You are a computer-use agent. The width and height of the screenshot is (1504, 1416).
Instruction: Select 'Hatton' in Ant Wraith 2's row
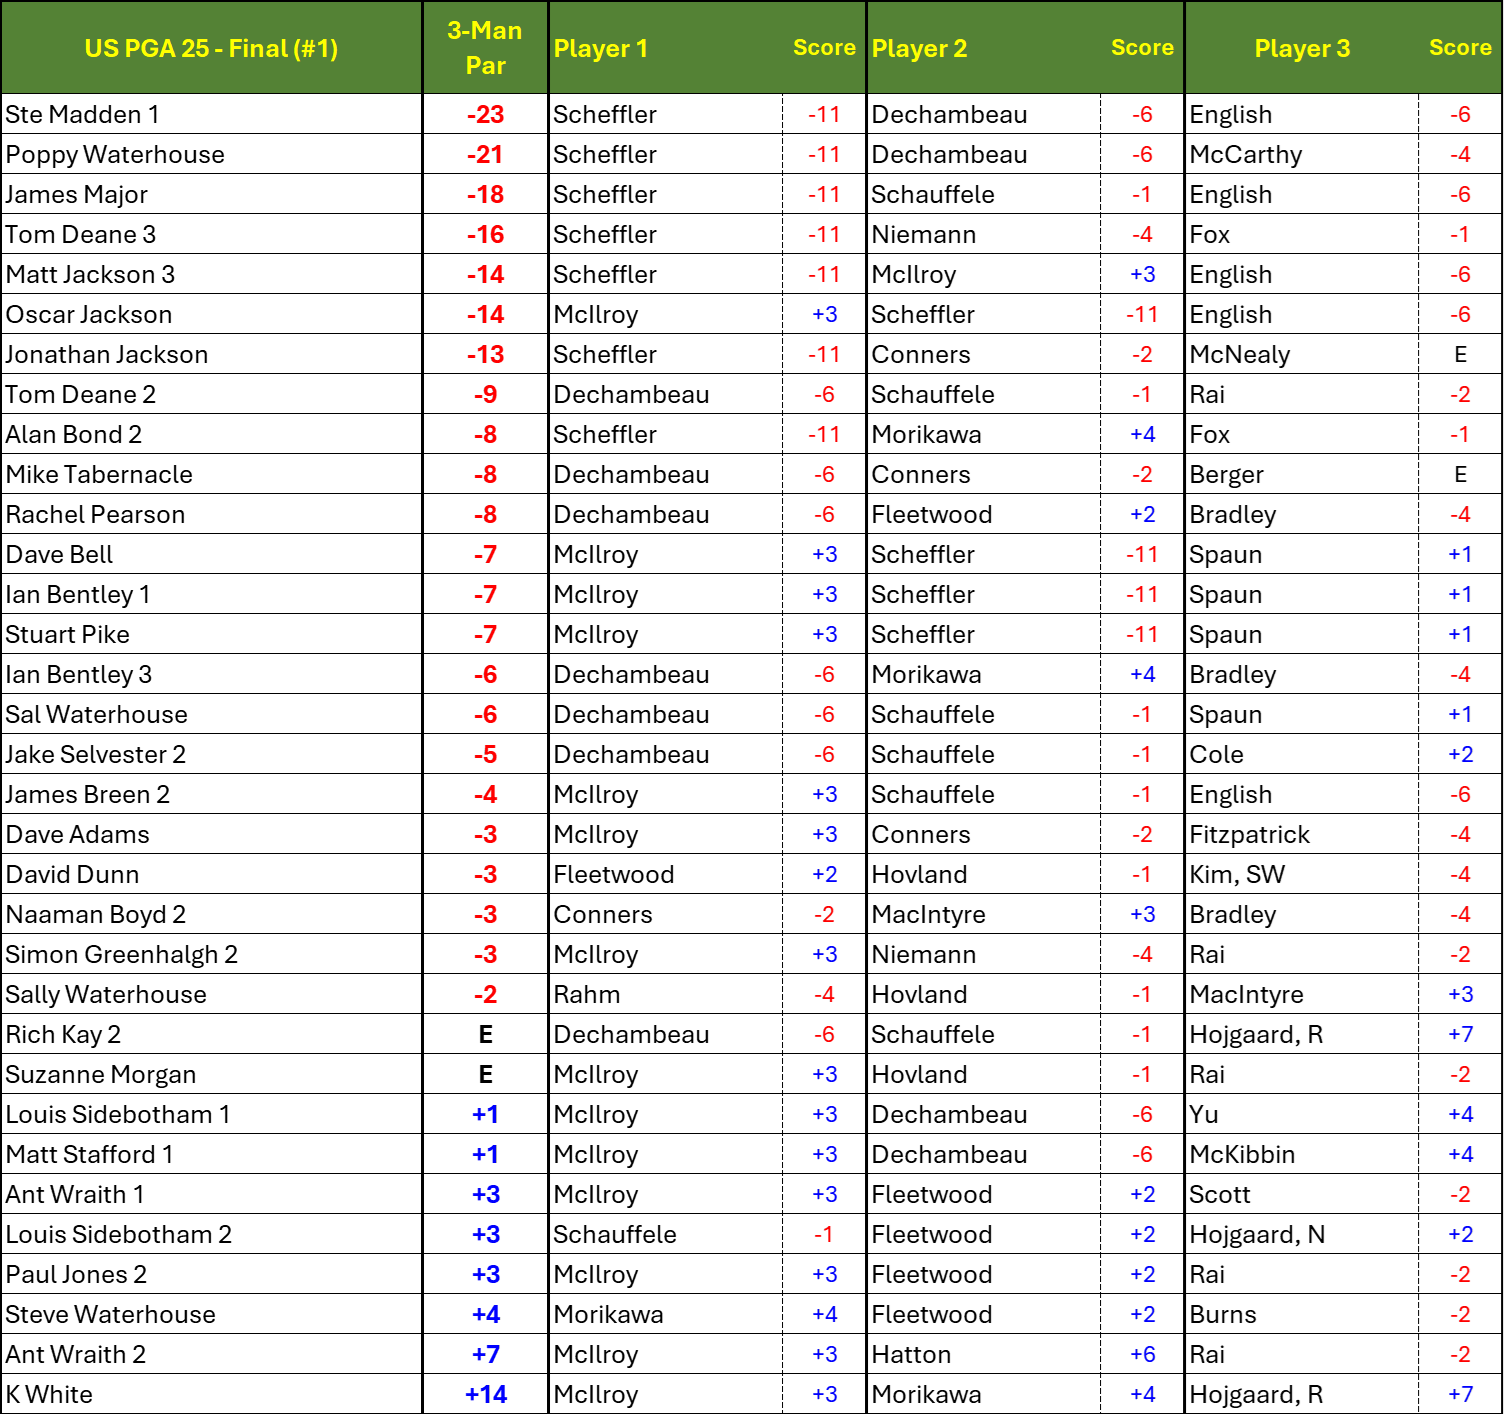click(983, 1354)
